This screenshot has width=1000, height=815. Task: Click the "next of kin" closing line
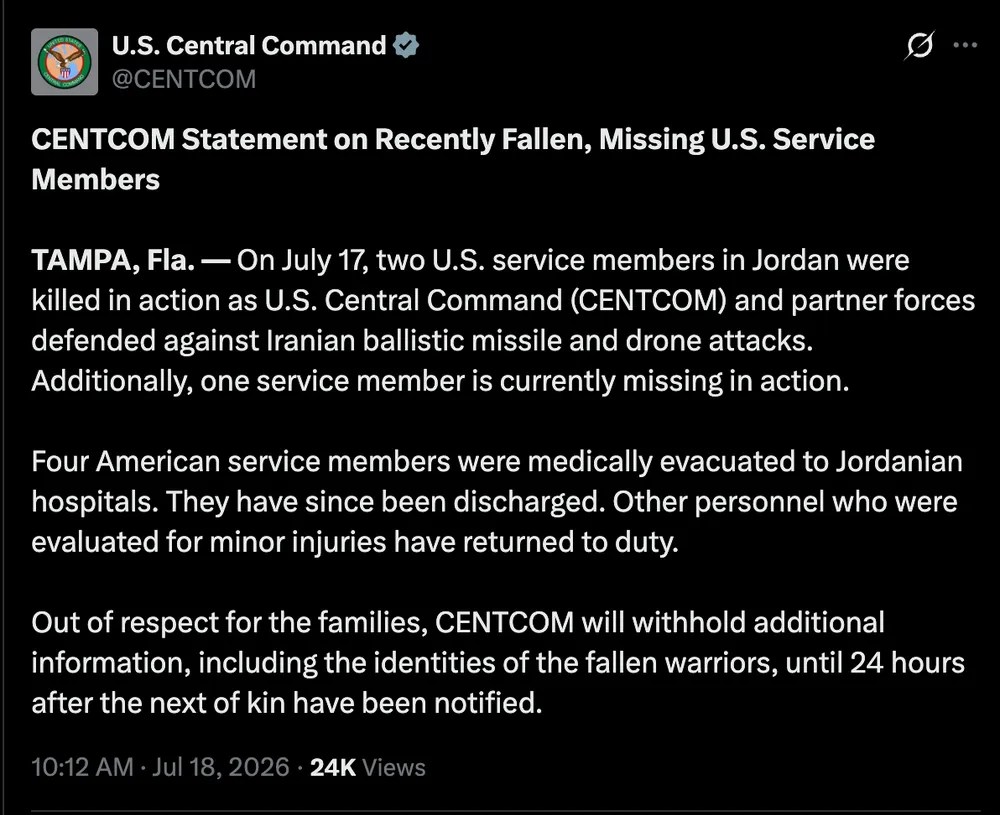286,703
